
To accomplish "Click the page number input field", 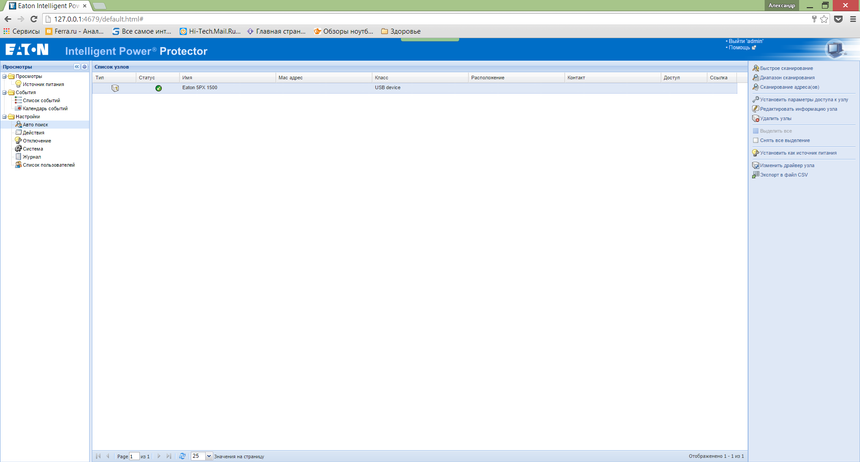I will (x=134, y=456).
